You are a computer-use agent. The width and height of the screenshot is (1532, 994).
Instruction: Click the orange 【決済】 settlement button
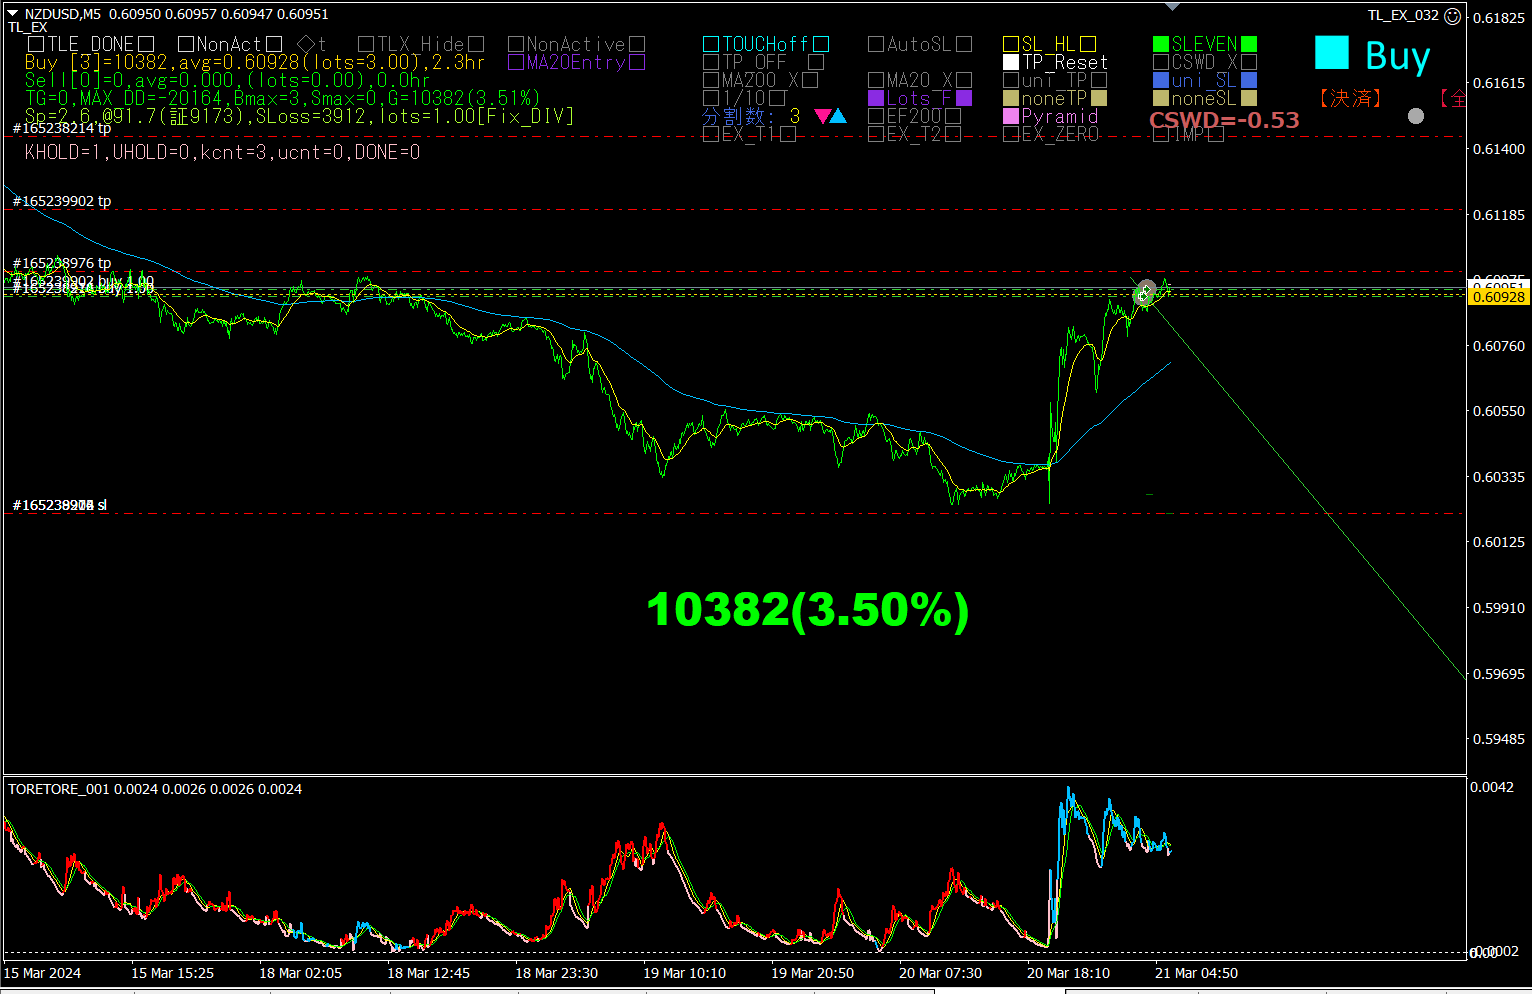tap(1350, 98)
